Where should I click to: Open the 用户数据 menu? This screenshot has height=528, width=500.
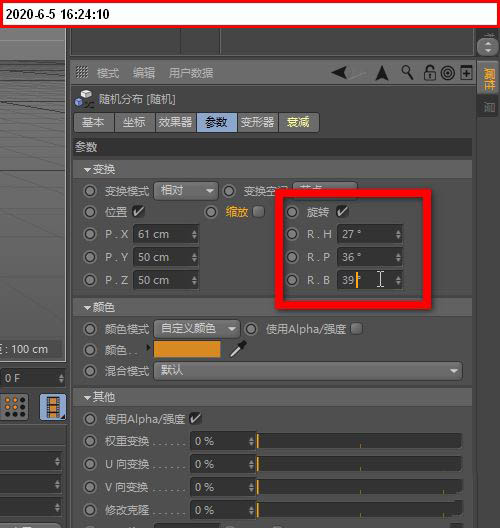pos(191,73)
